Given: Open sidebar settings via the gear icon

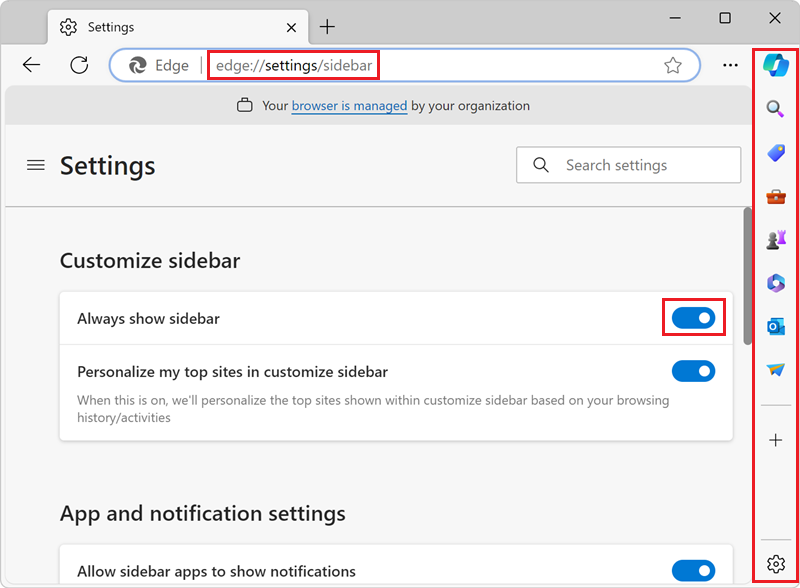Looking at the screenshot, I should [x=775, y=565].
